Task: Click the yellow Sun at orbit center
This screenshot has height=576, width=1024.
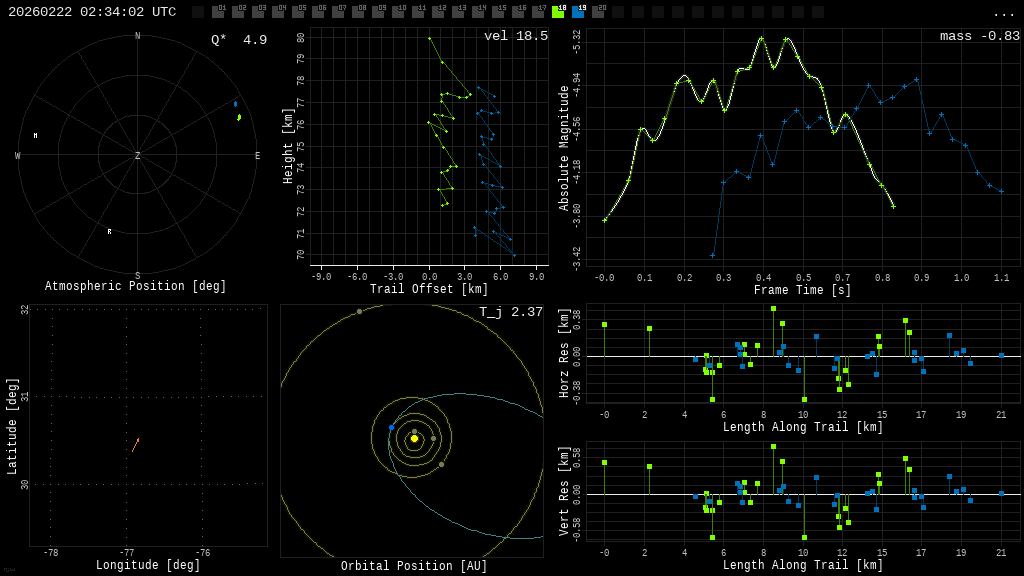Action: (x=414, y=438)
